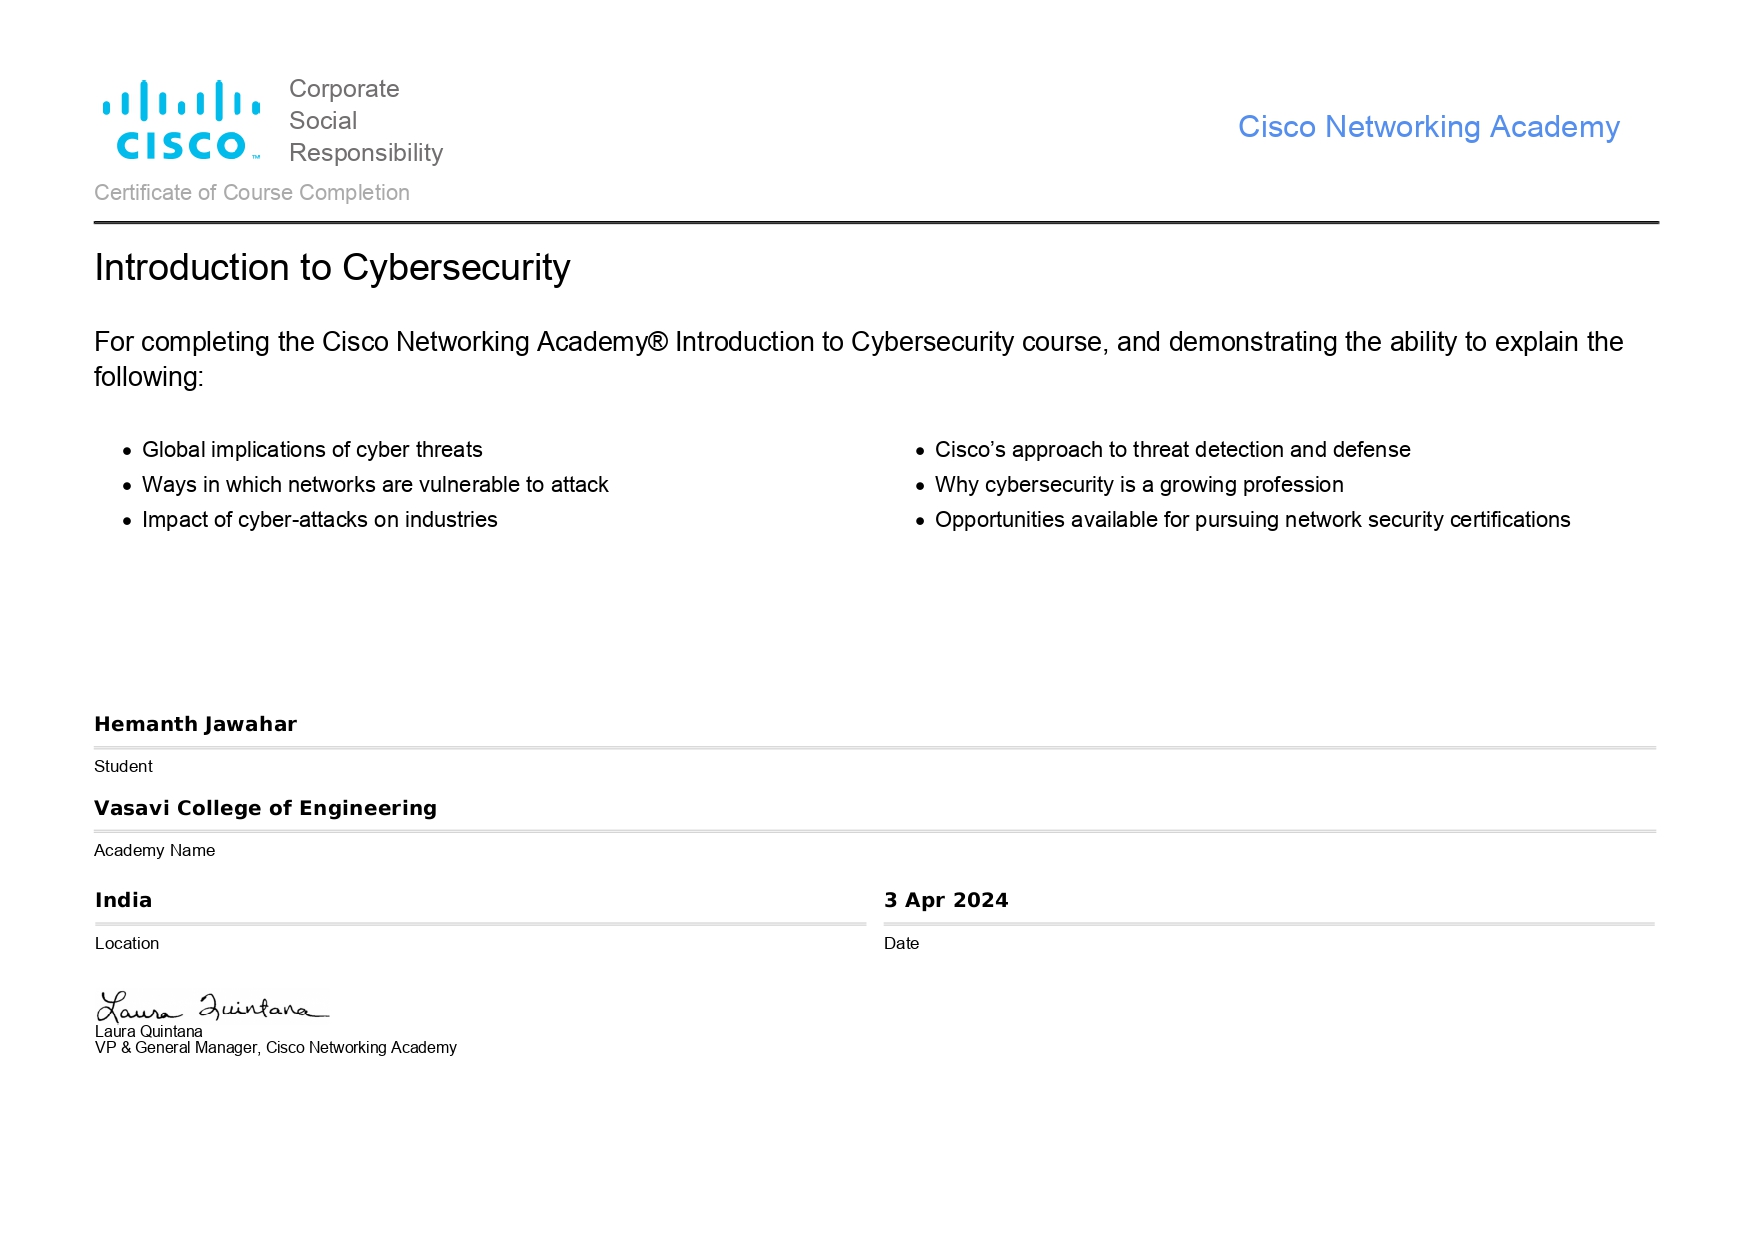Click the date 3 Apr 2024

pos(946,900)
